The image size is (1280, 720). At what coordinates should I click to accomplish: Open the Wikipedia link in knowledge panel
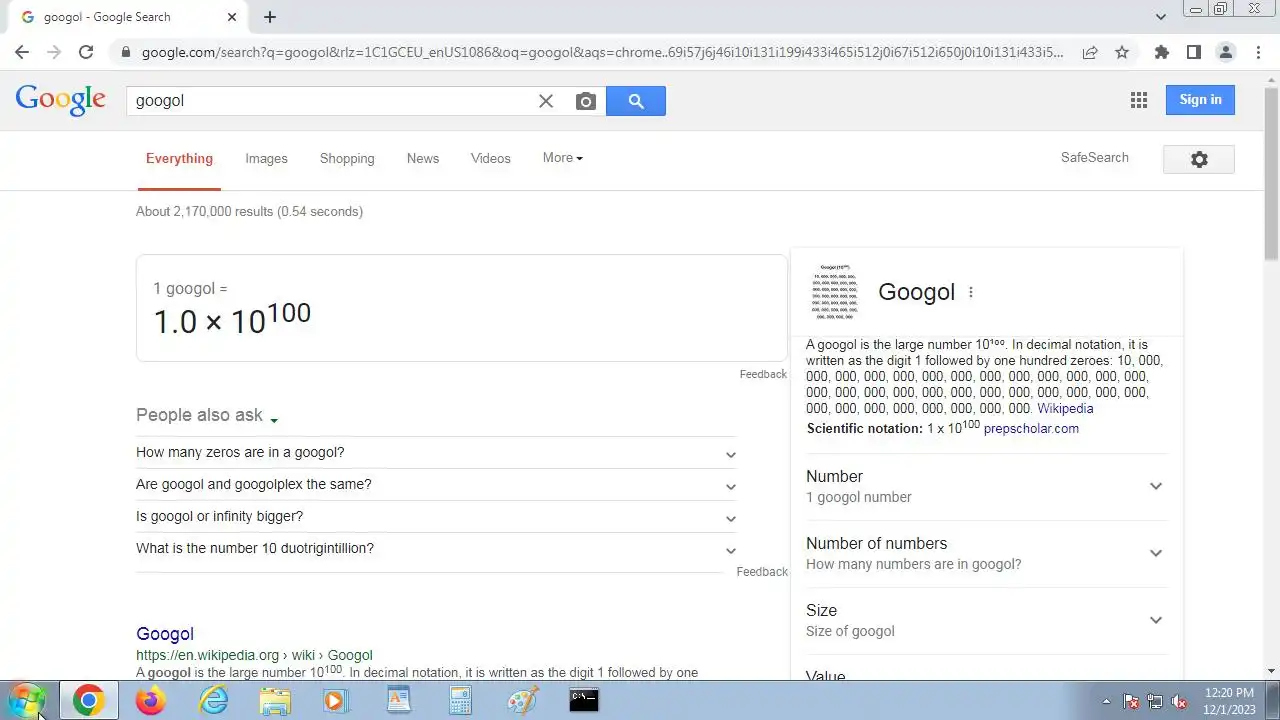[x=1065, y=408]
